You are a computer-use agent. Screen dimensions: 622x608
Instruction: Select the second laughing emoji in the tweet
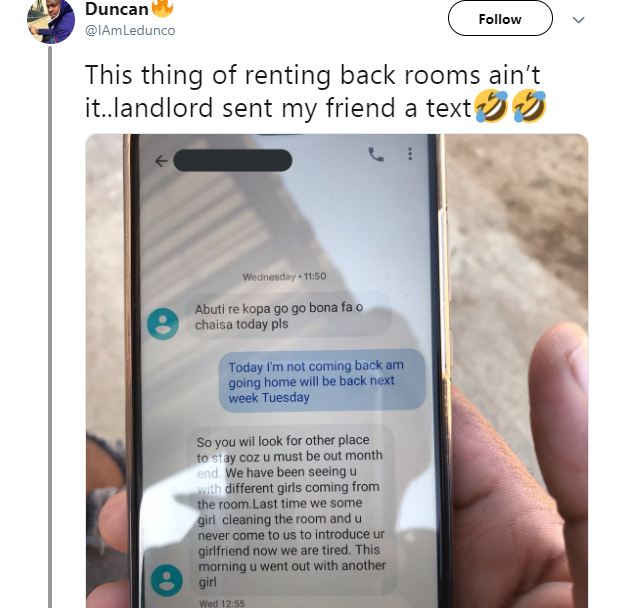pos(530,106)
